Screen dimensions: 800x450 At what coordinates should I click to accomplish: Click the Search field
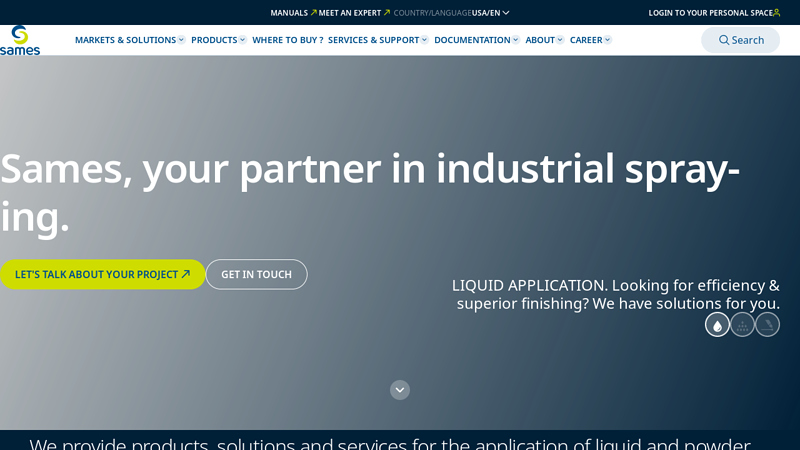click(741, 40)
